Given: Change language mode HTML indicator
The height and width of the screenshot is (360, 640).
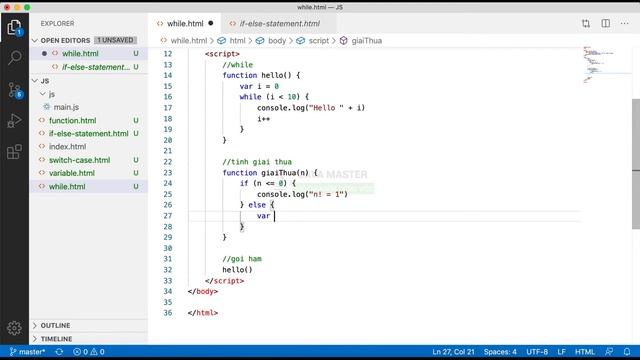Looking at the screenshot, I should (584, 352).
